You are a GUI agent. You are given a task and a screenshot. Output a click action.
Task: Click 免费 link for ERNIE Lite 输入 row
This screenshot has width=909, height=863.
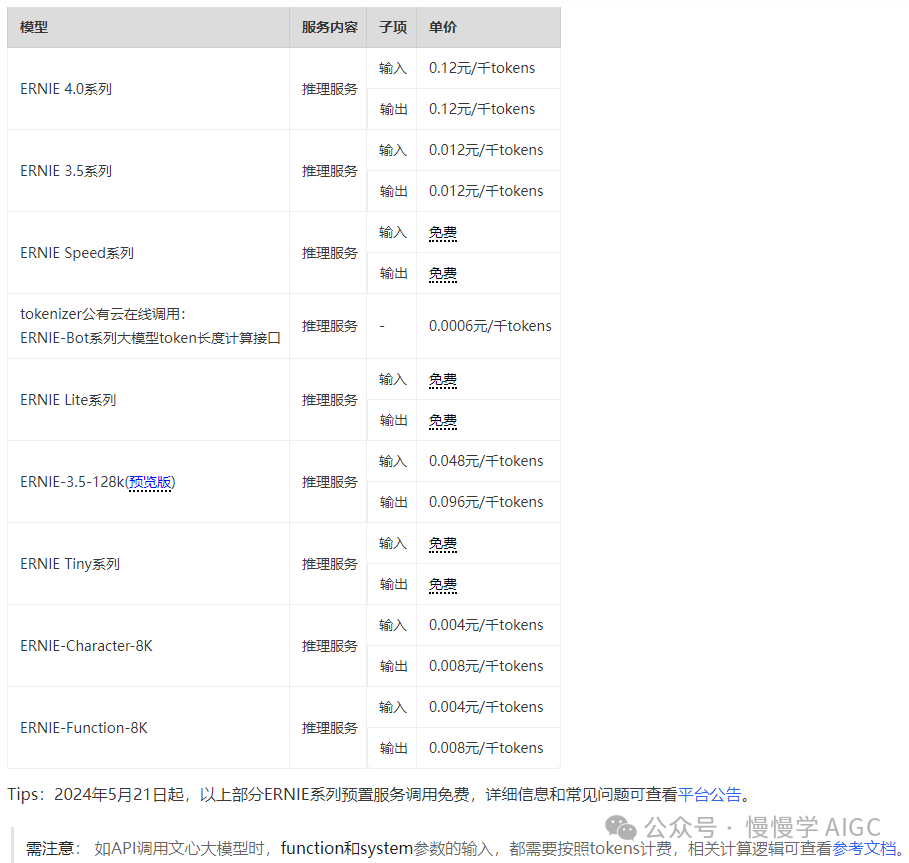pos(443,379)
